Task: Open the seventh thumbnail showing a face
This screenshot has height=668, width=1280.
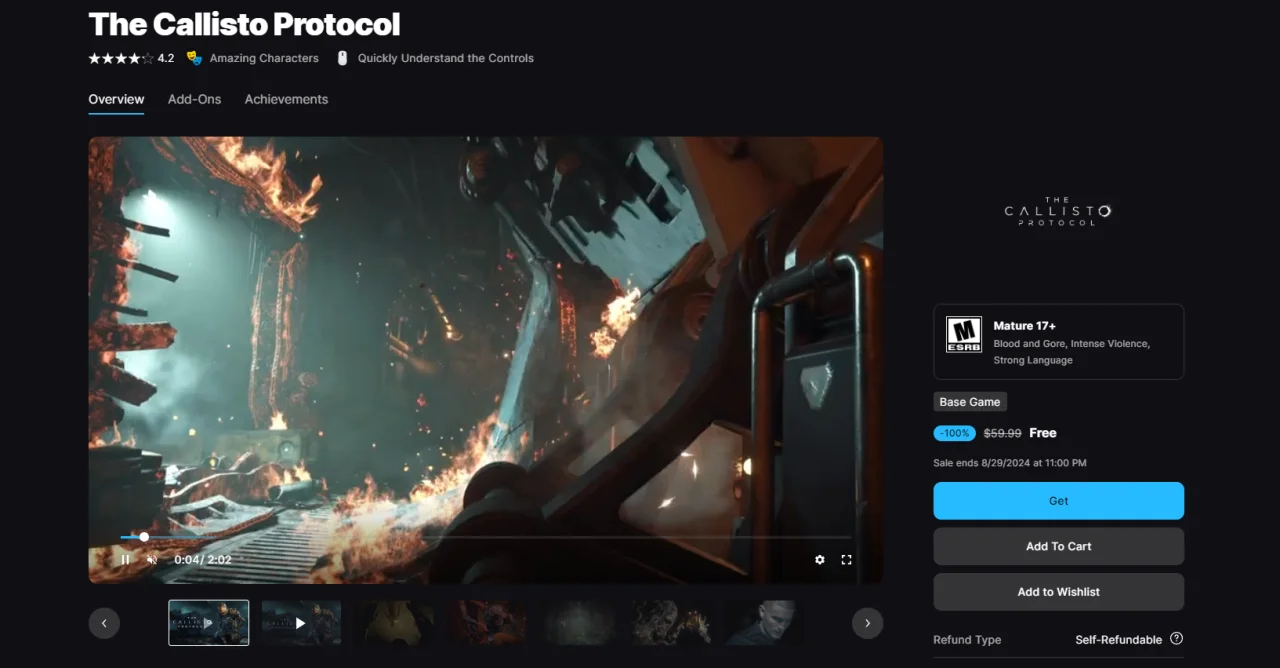Action: pyautogui.click(x=763, y=622)
